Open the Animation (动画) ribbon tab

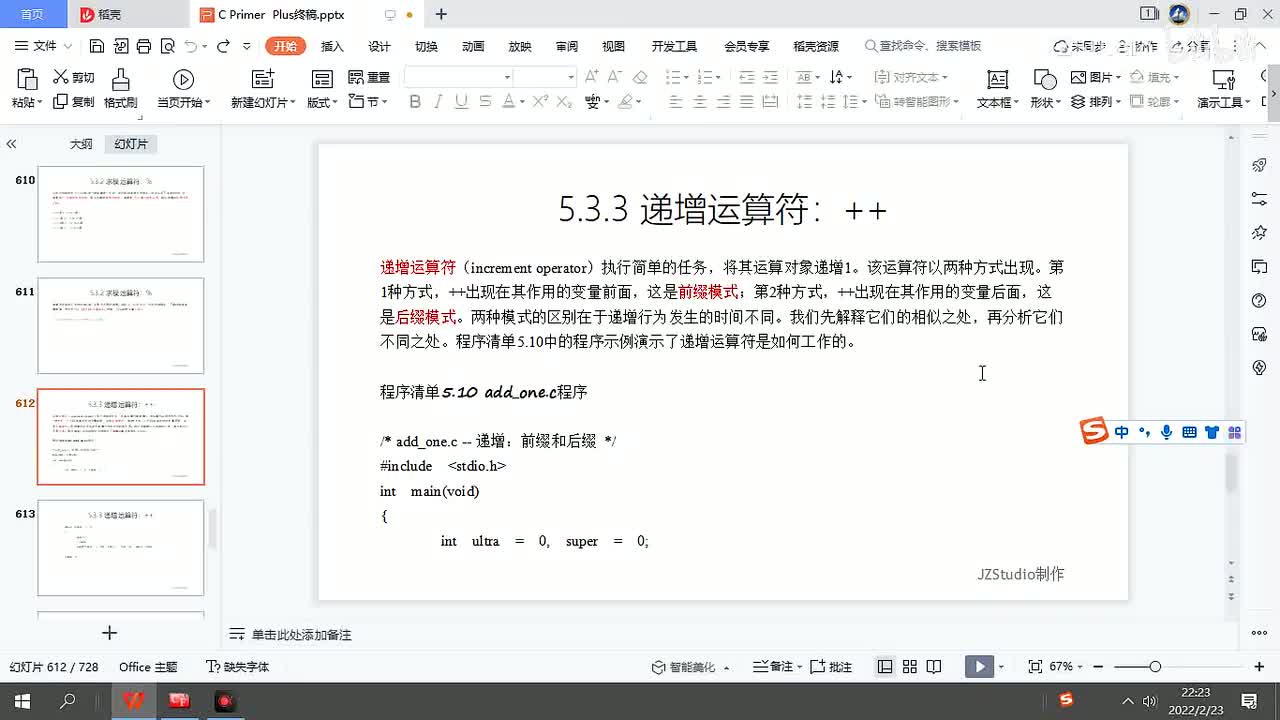click(473, 46)
